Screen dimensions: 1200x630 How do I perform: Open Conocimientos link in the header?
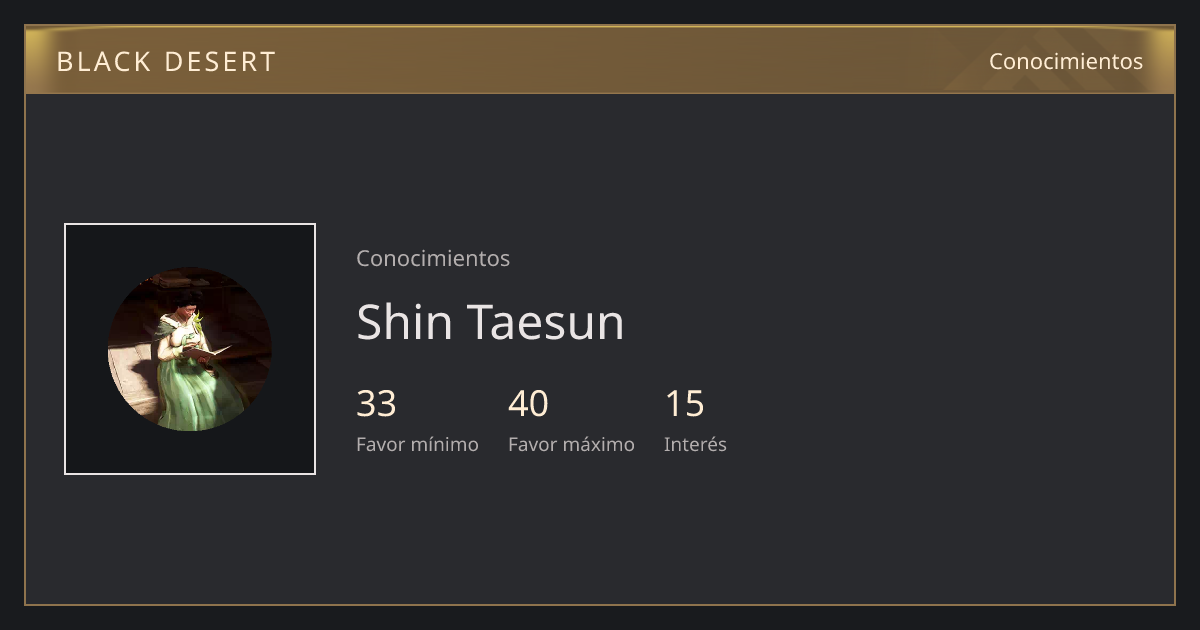pos(1066,61)
